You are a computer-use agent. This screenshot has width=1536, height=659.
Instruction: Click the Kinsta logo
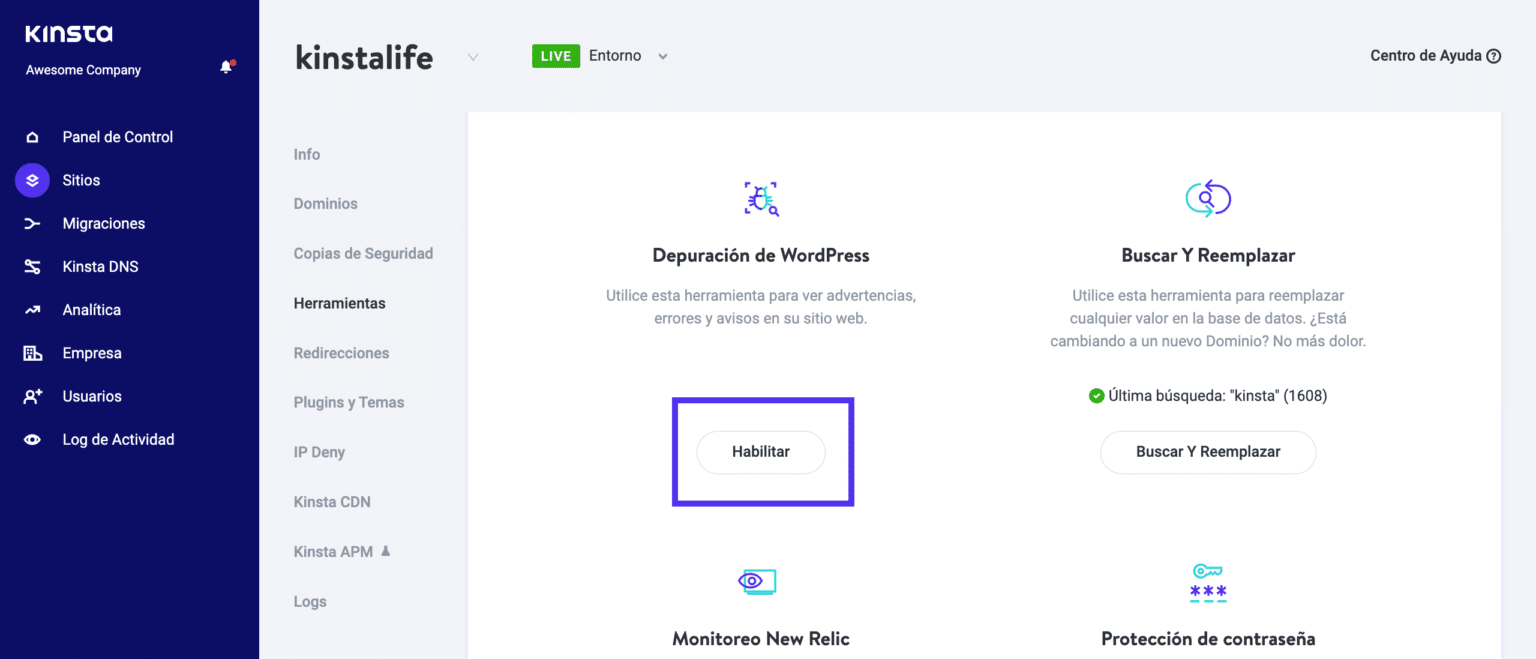(x=68, y=33)
